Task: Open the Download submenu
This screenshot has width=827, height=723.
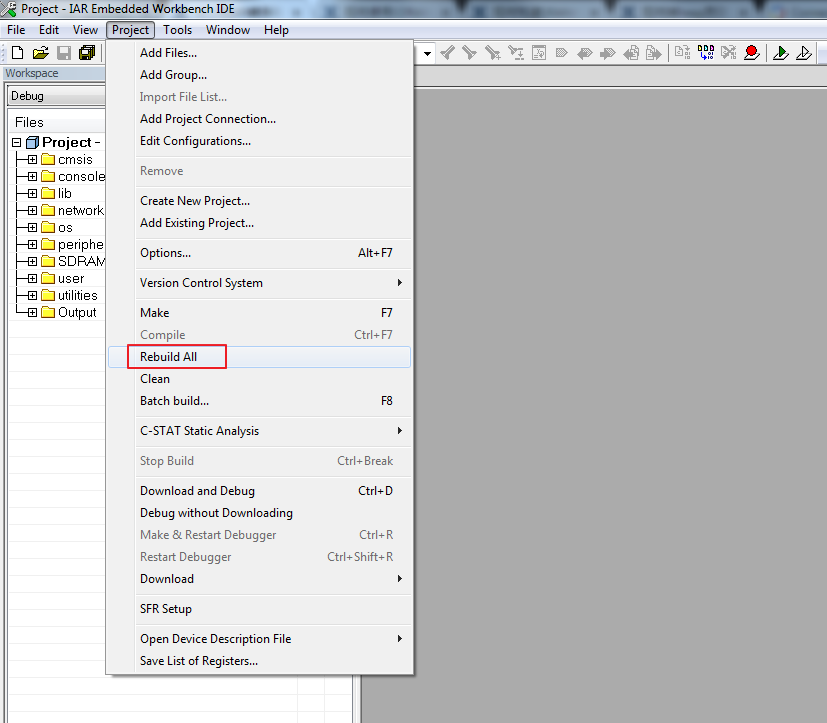Action: 259,579
